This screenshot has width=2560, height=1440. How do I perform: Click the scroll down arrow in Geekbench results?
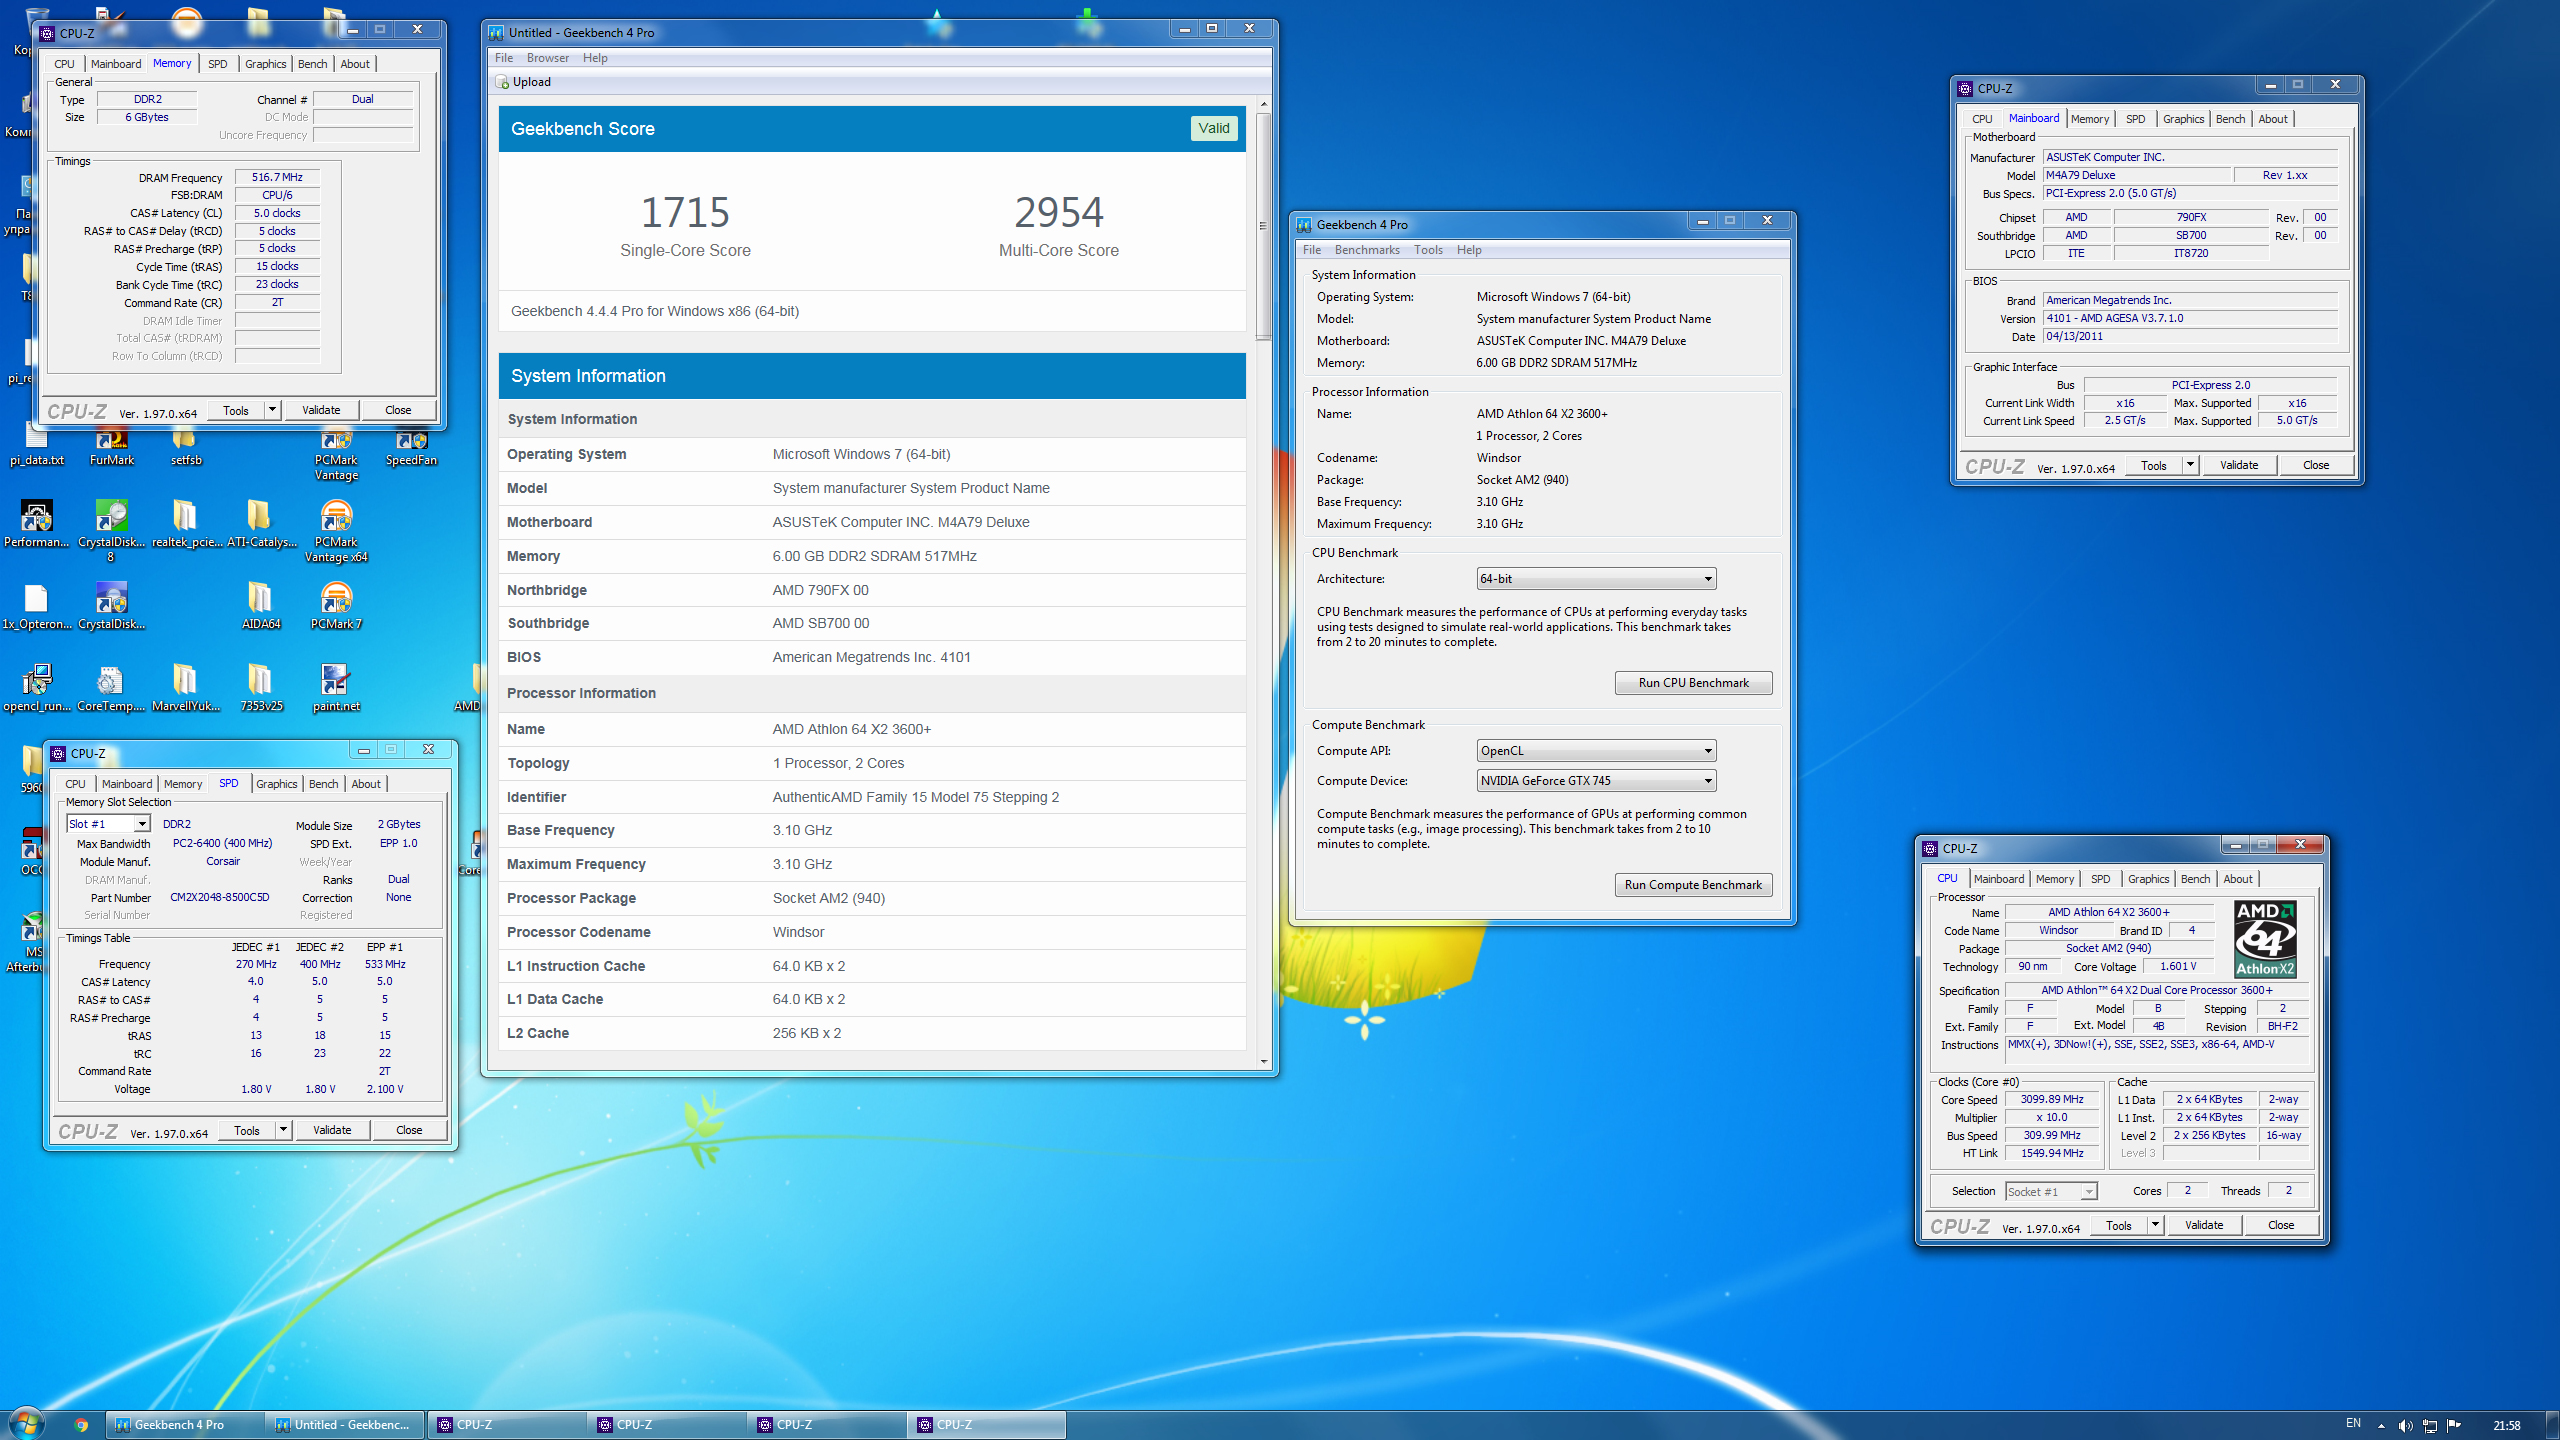[1264, 1062]
